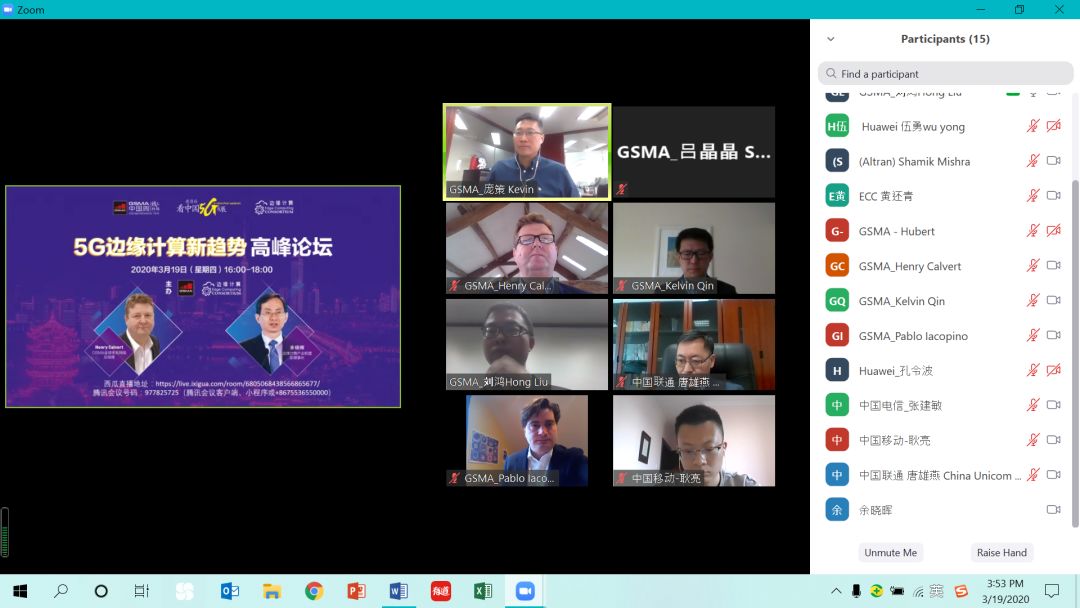Select participant (Altran) Shamik Mishra name
Image resolution: width=1080 pixels, height=608 pixels.
click(914, 161)
